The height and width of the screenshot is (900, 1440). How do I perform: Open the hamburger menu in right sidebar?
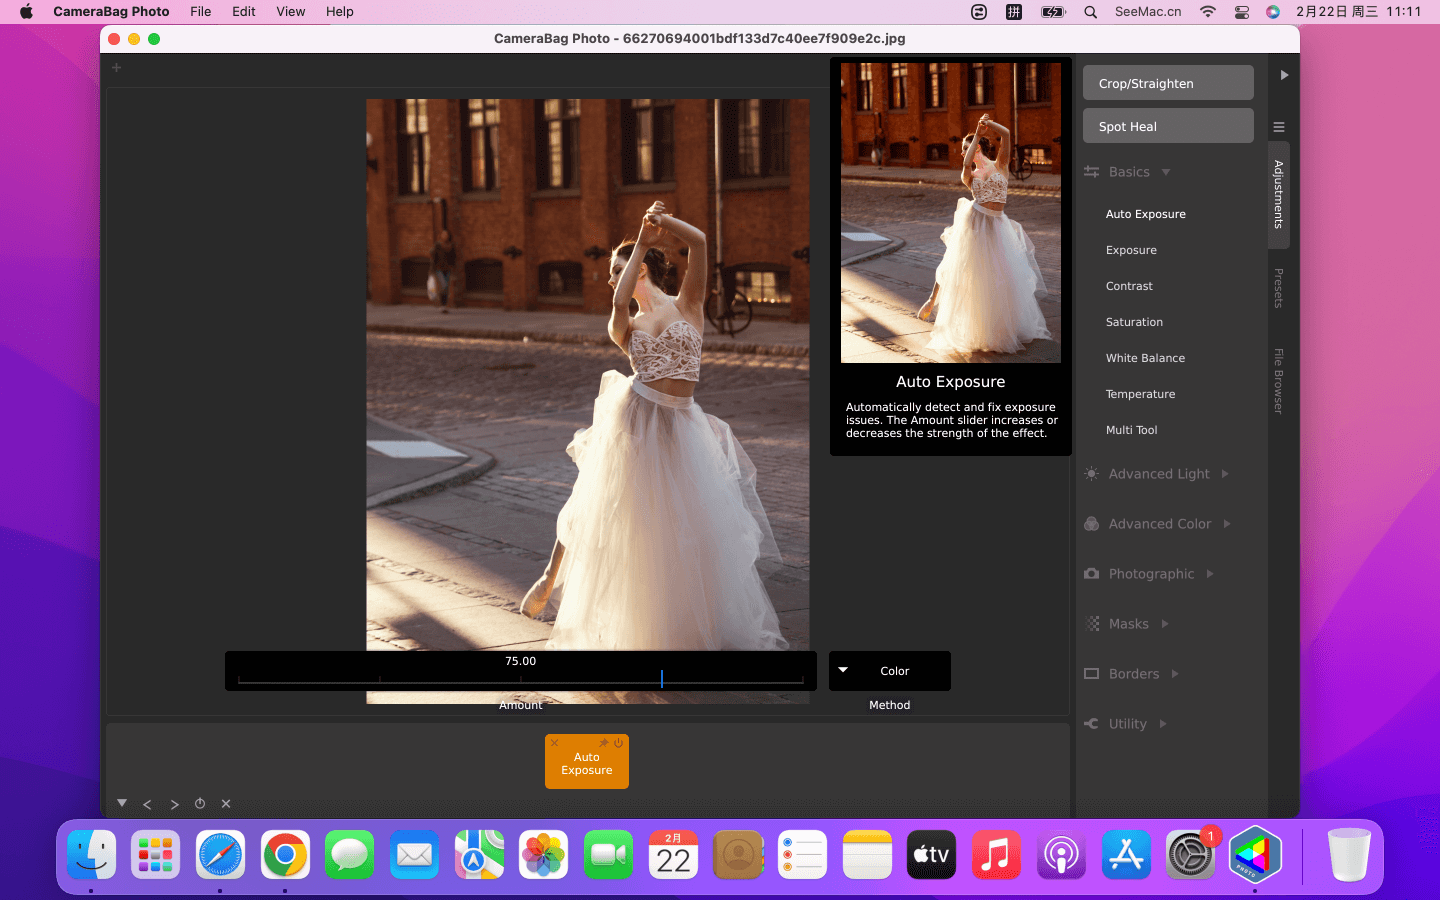point(1278,127)
